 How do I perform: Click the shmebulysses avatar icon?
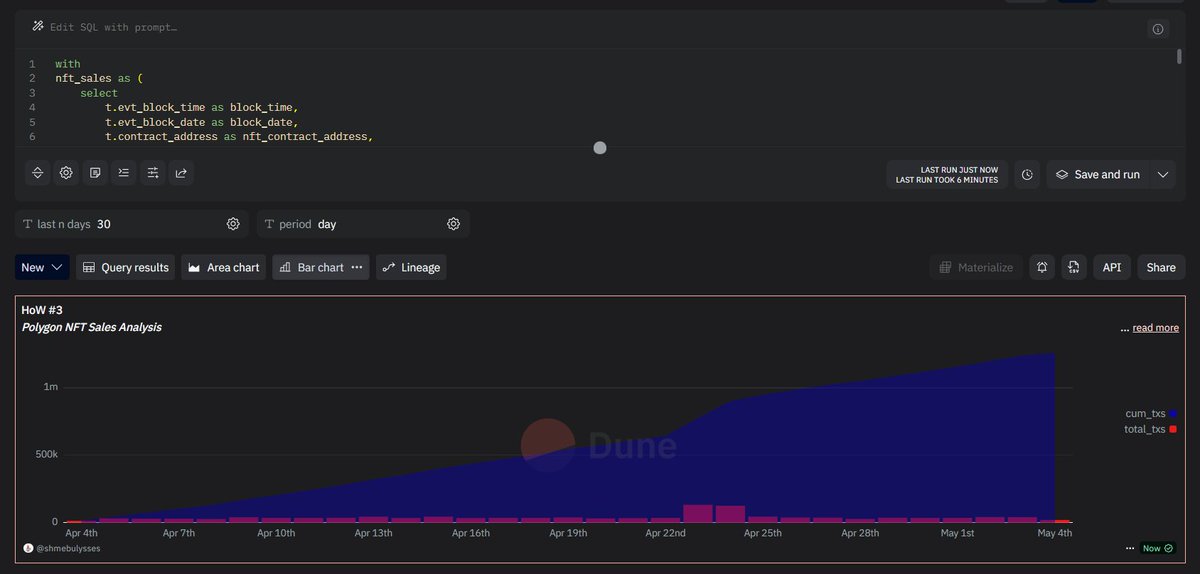click(x=28, y=548)
